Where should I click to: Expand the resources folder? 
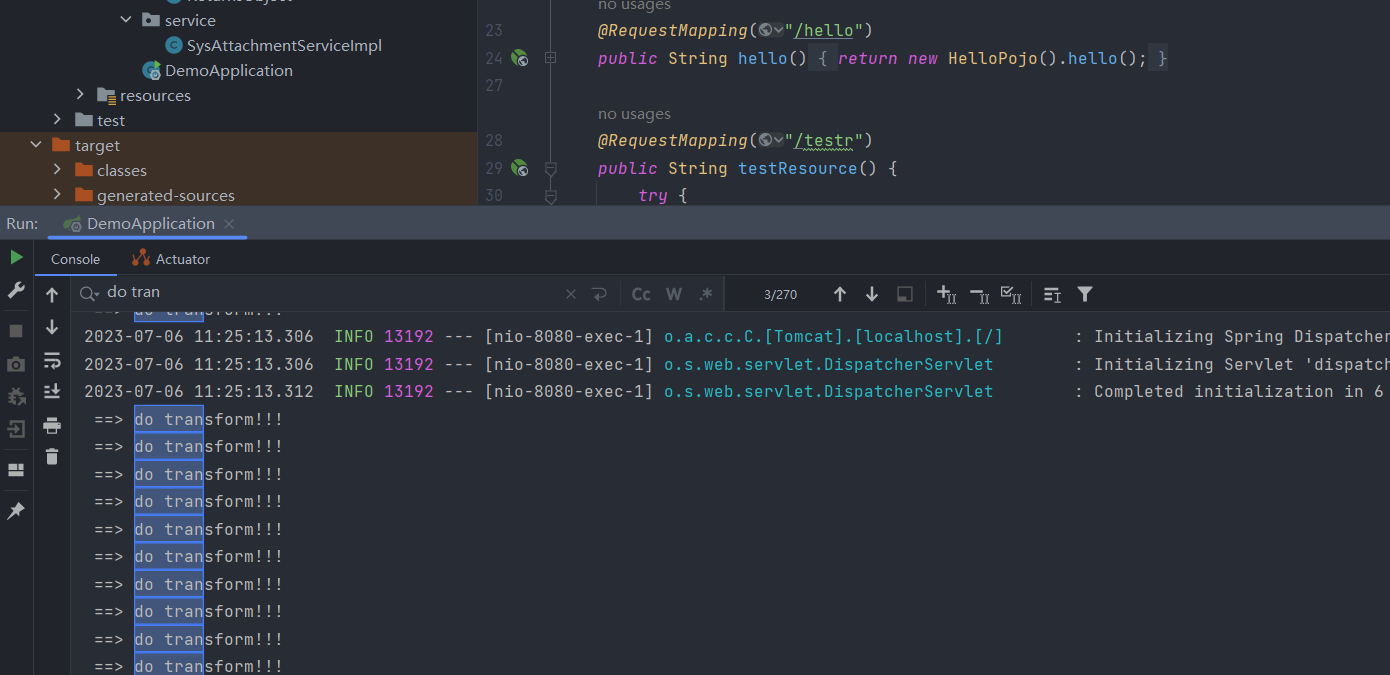[x=80, y=95]
